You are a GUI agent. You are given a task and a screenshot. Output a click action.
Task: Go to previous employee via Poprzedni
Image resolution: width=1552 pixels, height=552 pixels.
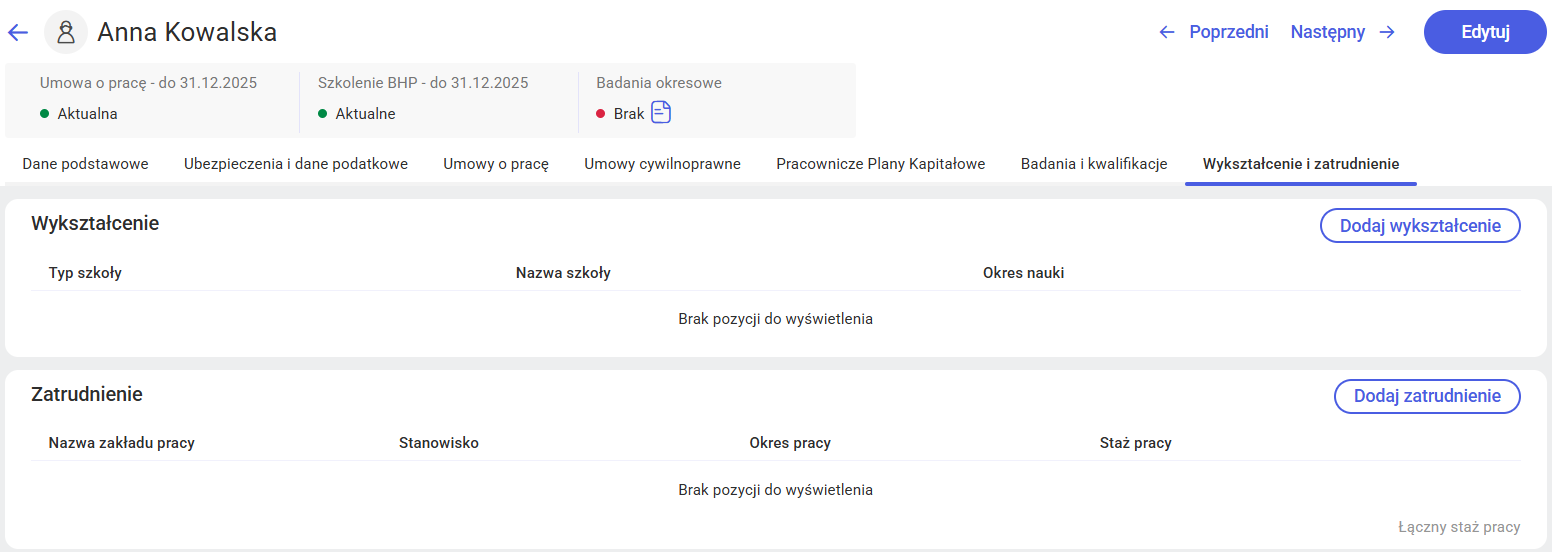point(1228,32)
